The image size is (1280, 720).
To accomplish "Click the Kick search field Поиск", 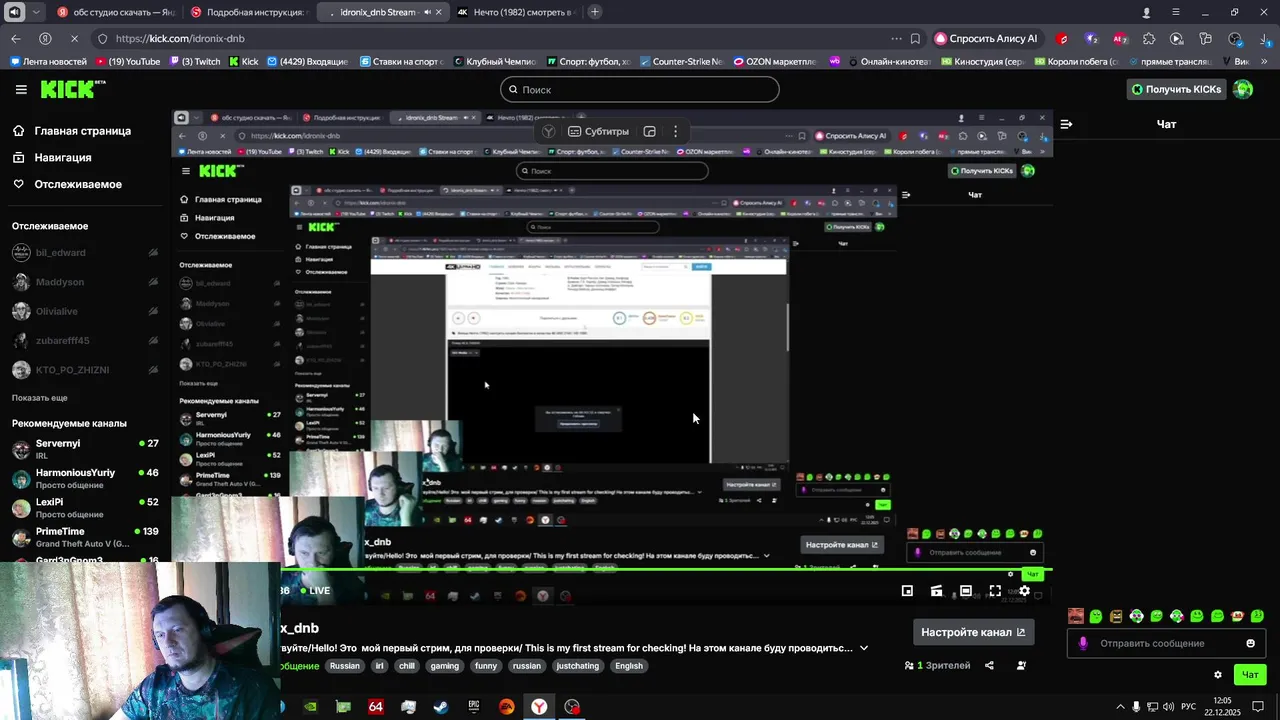I will (x=640, y=90).
